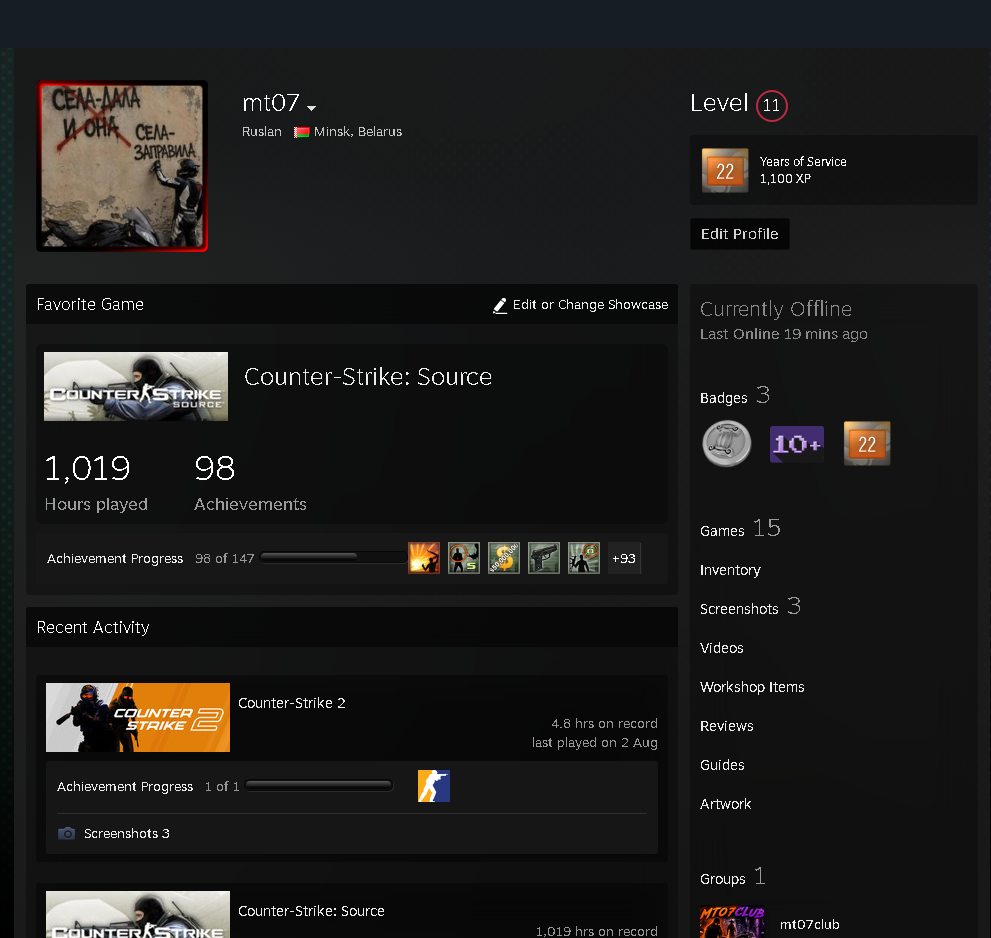Click the 1,019 Hours played stat
The width and height of the screenshot is (991, 938).
[96, 482]
